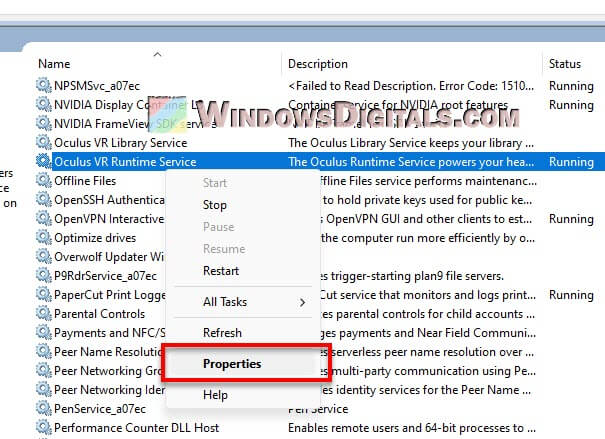605x439 pixels.
Task: Click the 'Enables remote users and 64-bit processes' description
Action: pyautogui.click(x=412, y=428)
